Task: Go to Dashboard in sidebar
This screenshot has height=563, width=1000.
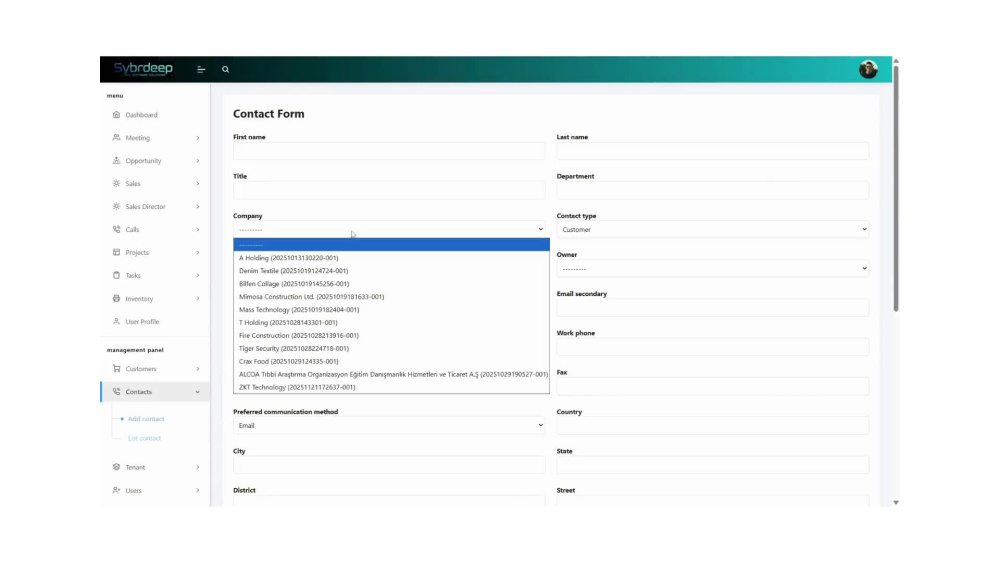Action: point(142,115)
